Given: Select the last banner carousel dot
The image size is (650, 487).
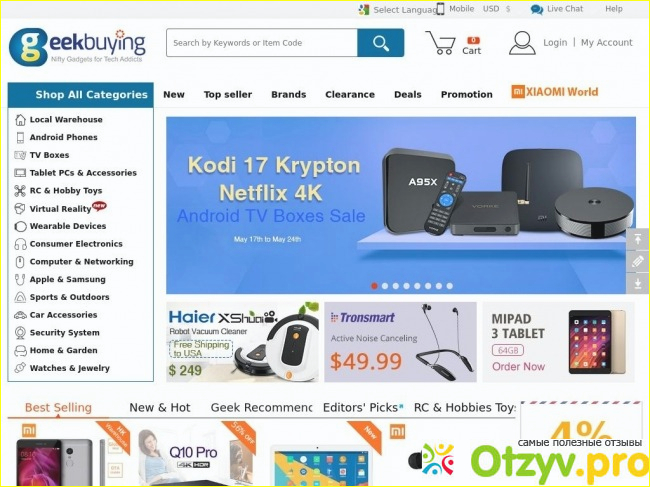Looking at the screenshot, I should tap(450, 286).
